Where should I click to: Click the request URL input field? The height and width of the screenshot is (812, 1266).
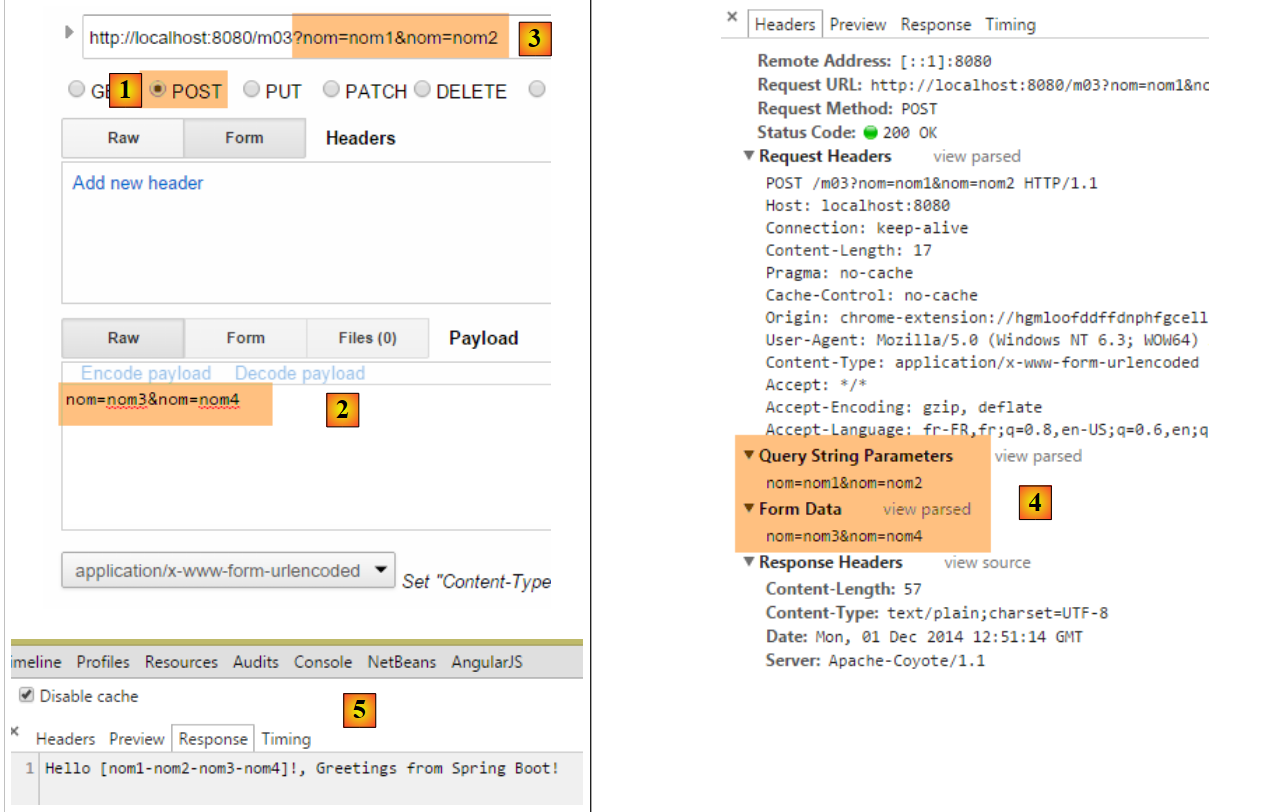(x=190, y=38)
